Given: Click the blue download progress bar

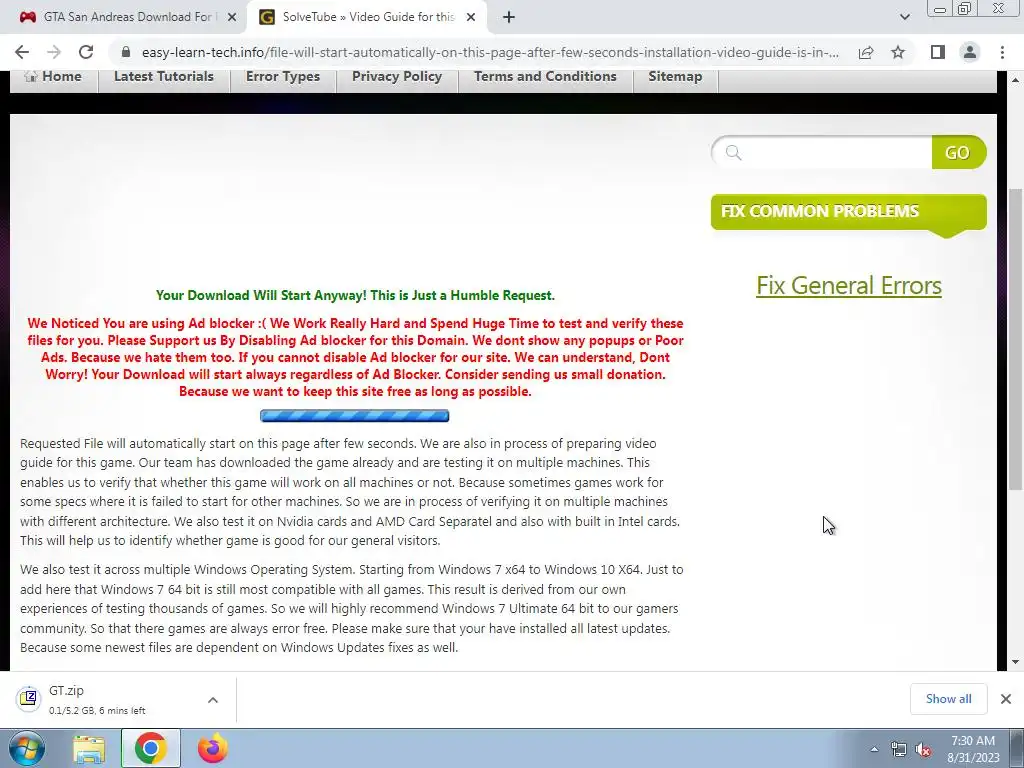Looking at the screenshot, I should pos(355,416).
